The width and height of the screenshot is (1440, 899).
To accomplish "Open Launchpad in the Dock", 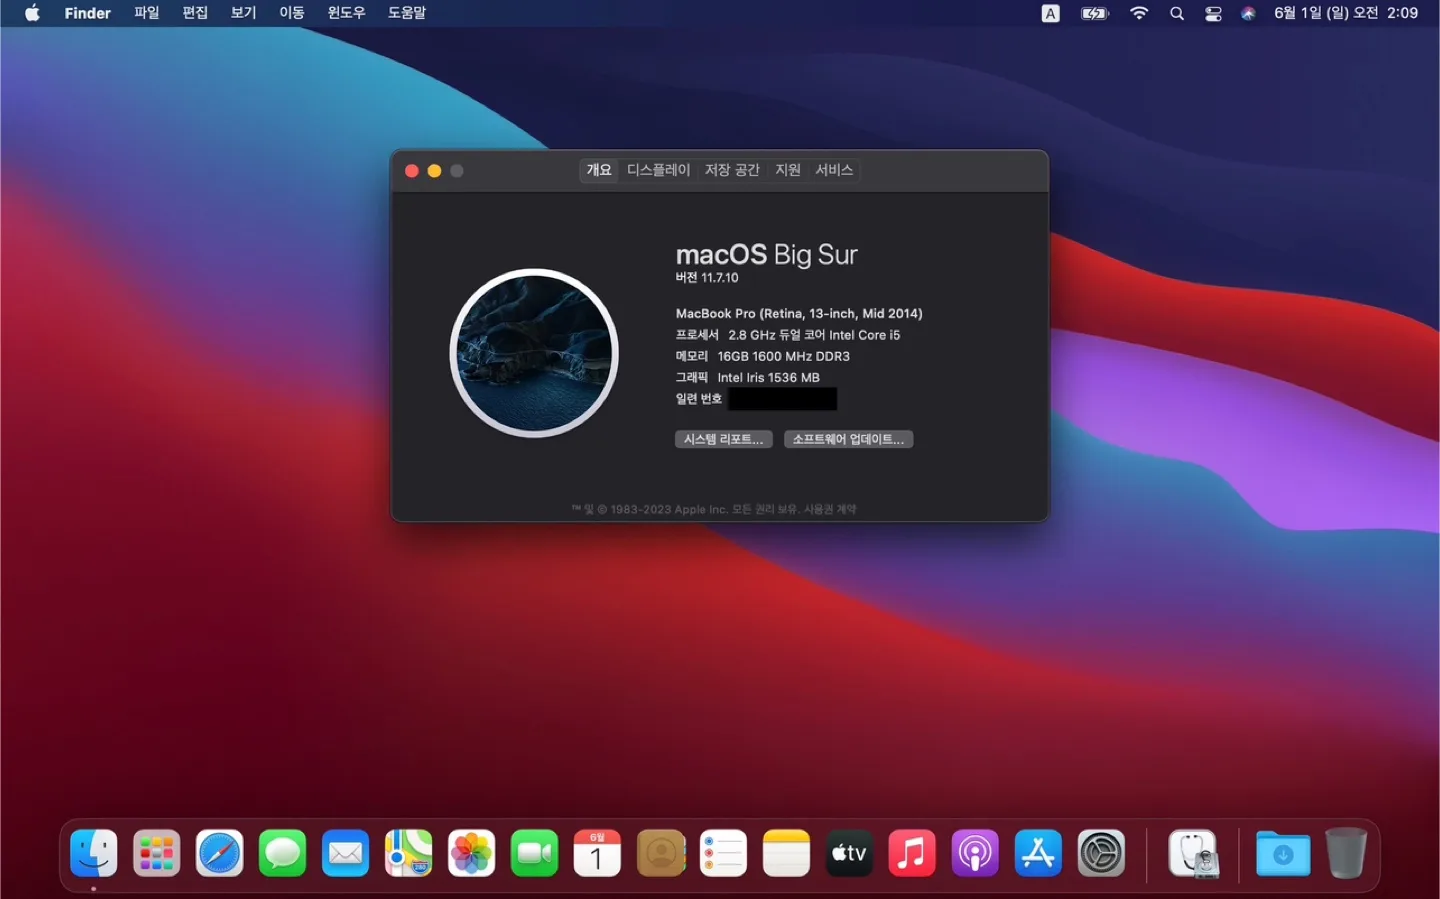I will click(x=157, y=853).
